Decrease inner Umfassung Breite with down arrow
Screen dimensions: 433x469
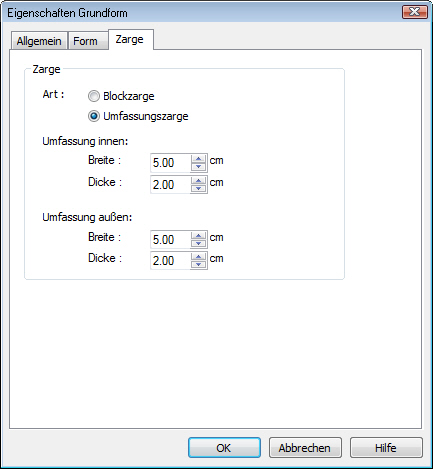(x=199, y=167)
